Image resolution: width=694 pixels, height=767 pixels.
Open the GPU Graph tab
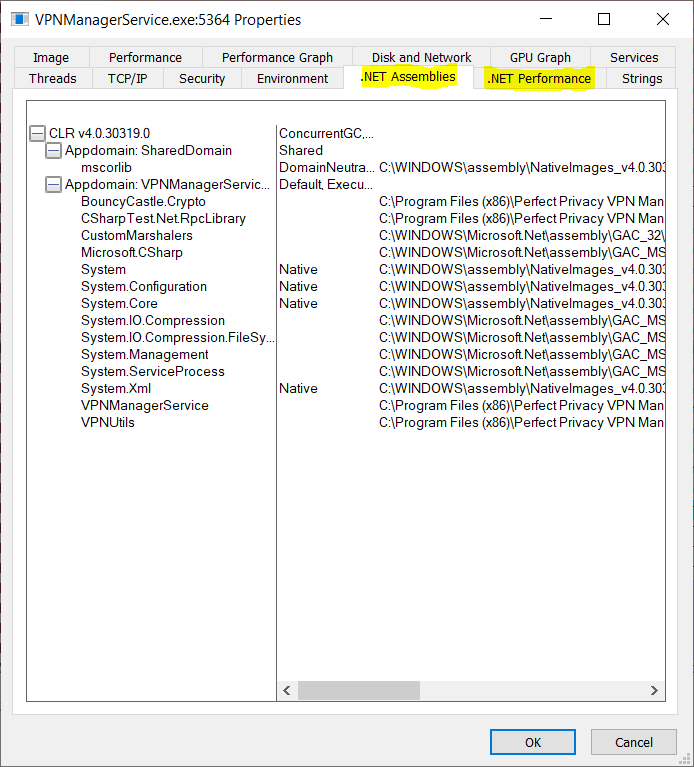(540, 58)
